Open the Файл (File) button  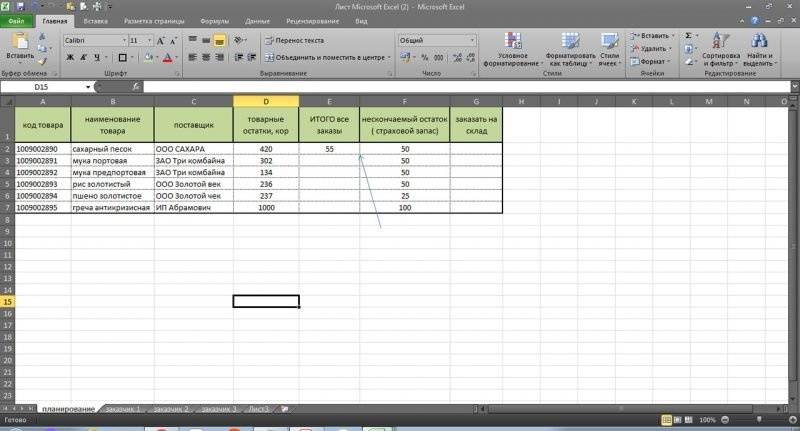coord(17,19)
